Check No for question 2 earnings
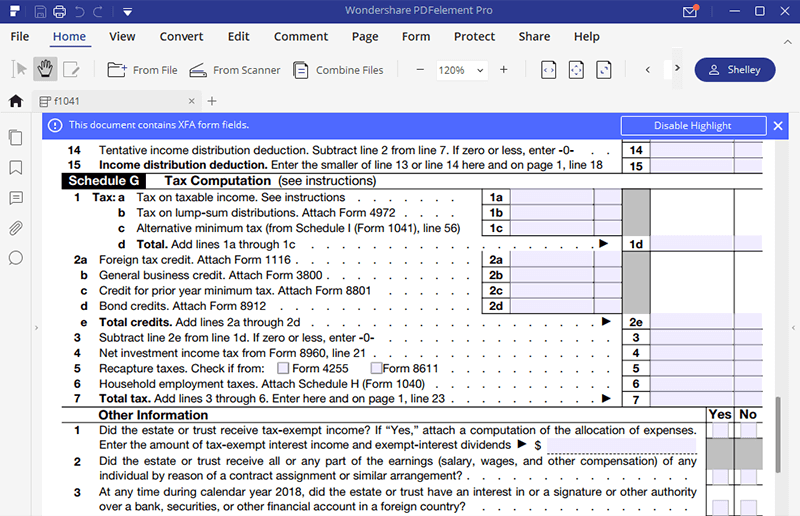This screenshot has height=516, width=800. [x=748, y=476]
